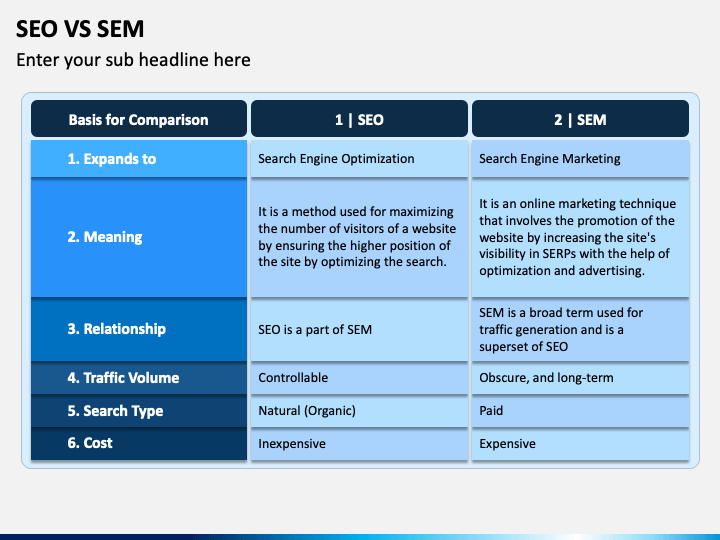The image size is (720, 540).
Task: Select the '6. Cost' row label
Action: [x=139, y=444]
